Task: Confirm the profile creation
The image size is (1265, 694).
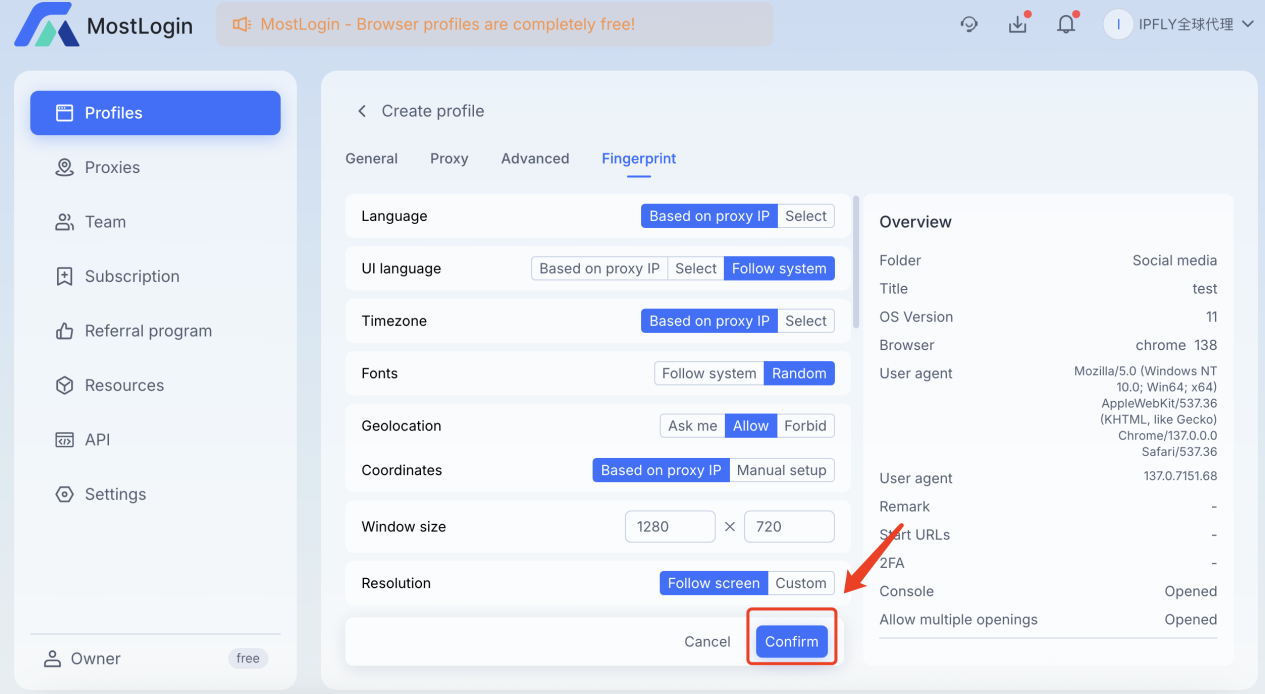Action: 792,642
